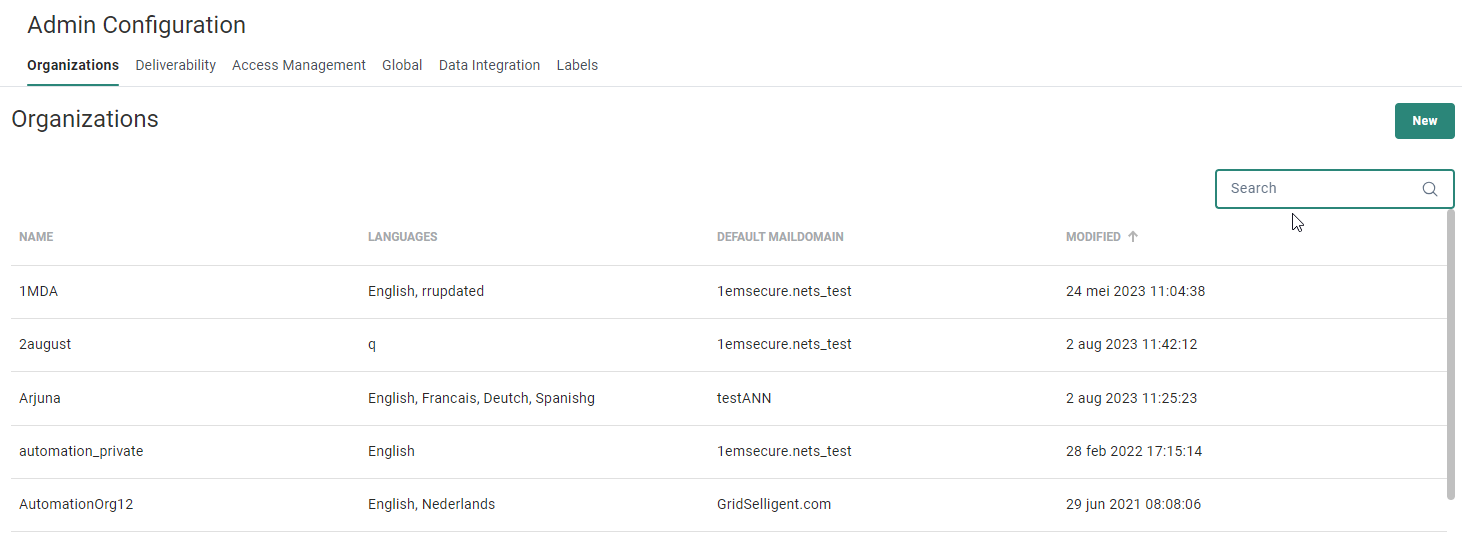The image size is (1462, 536).
Task: Sort by the Name column header
Action: coord(36,237)
